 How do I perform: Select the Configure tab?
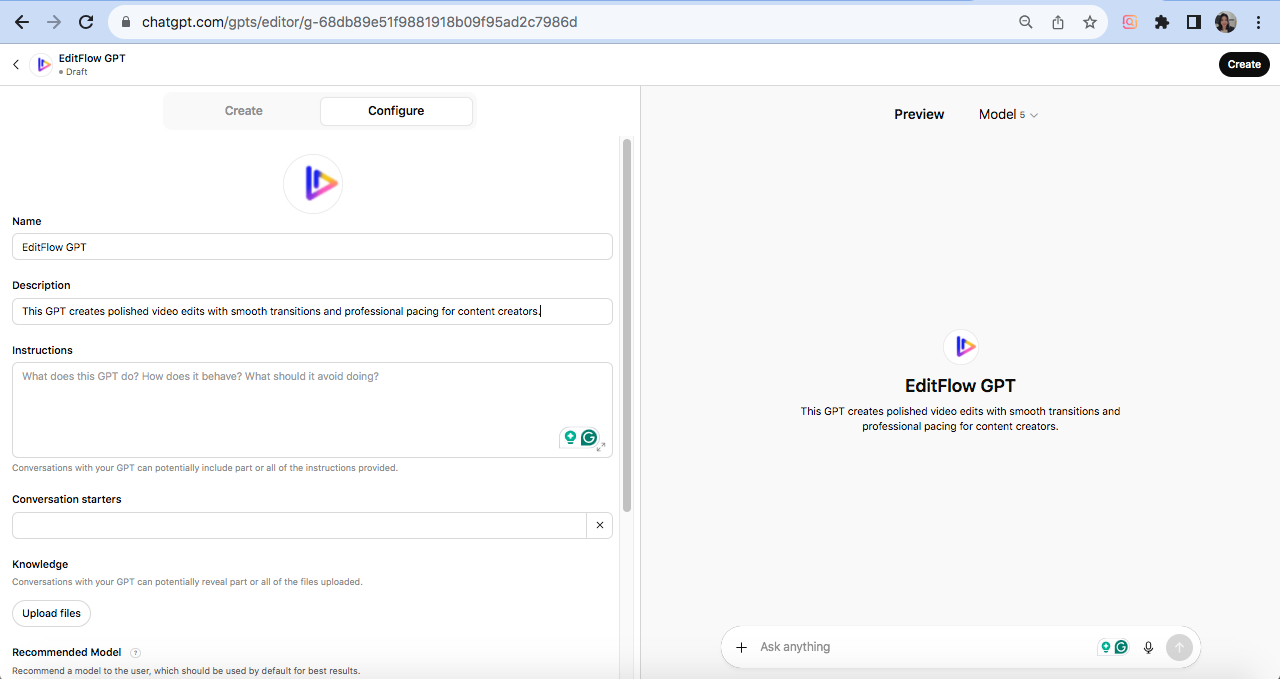(x=396, y=111)
